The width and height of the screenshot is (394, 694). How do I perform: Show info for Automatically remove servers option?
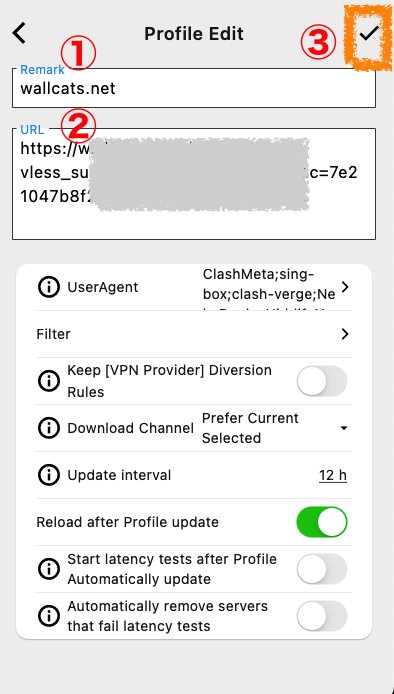click(49, 616)
